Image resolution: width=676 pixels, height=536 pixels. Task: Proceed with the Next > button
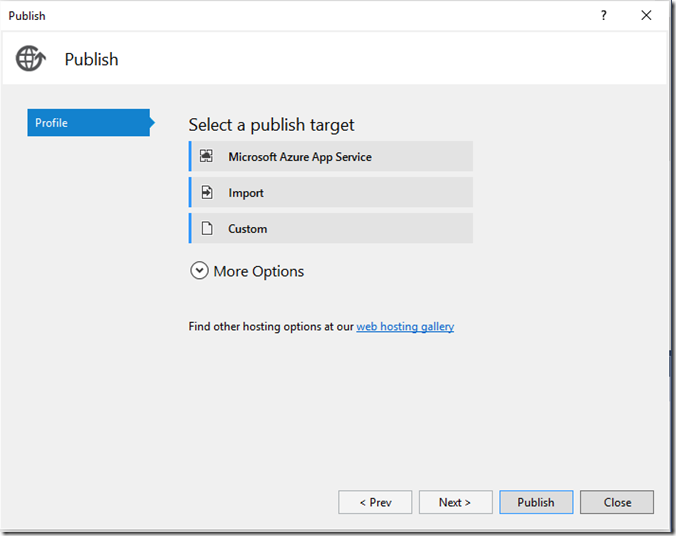tap(455, 502)
